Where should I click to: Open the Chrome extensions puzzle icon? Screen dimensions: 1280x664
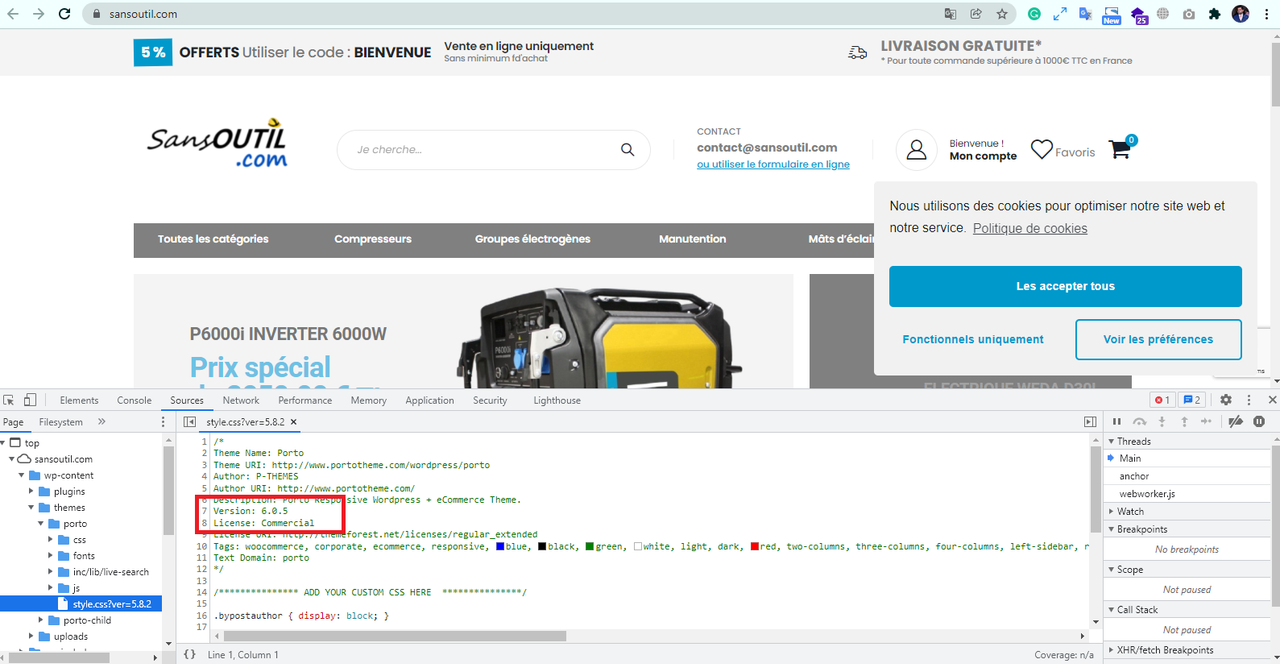1214,14
